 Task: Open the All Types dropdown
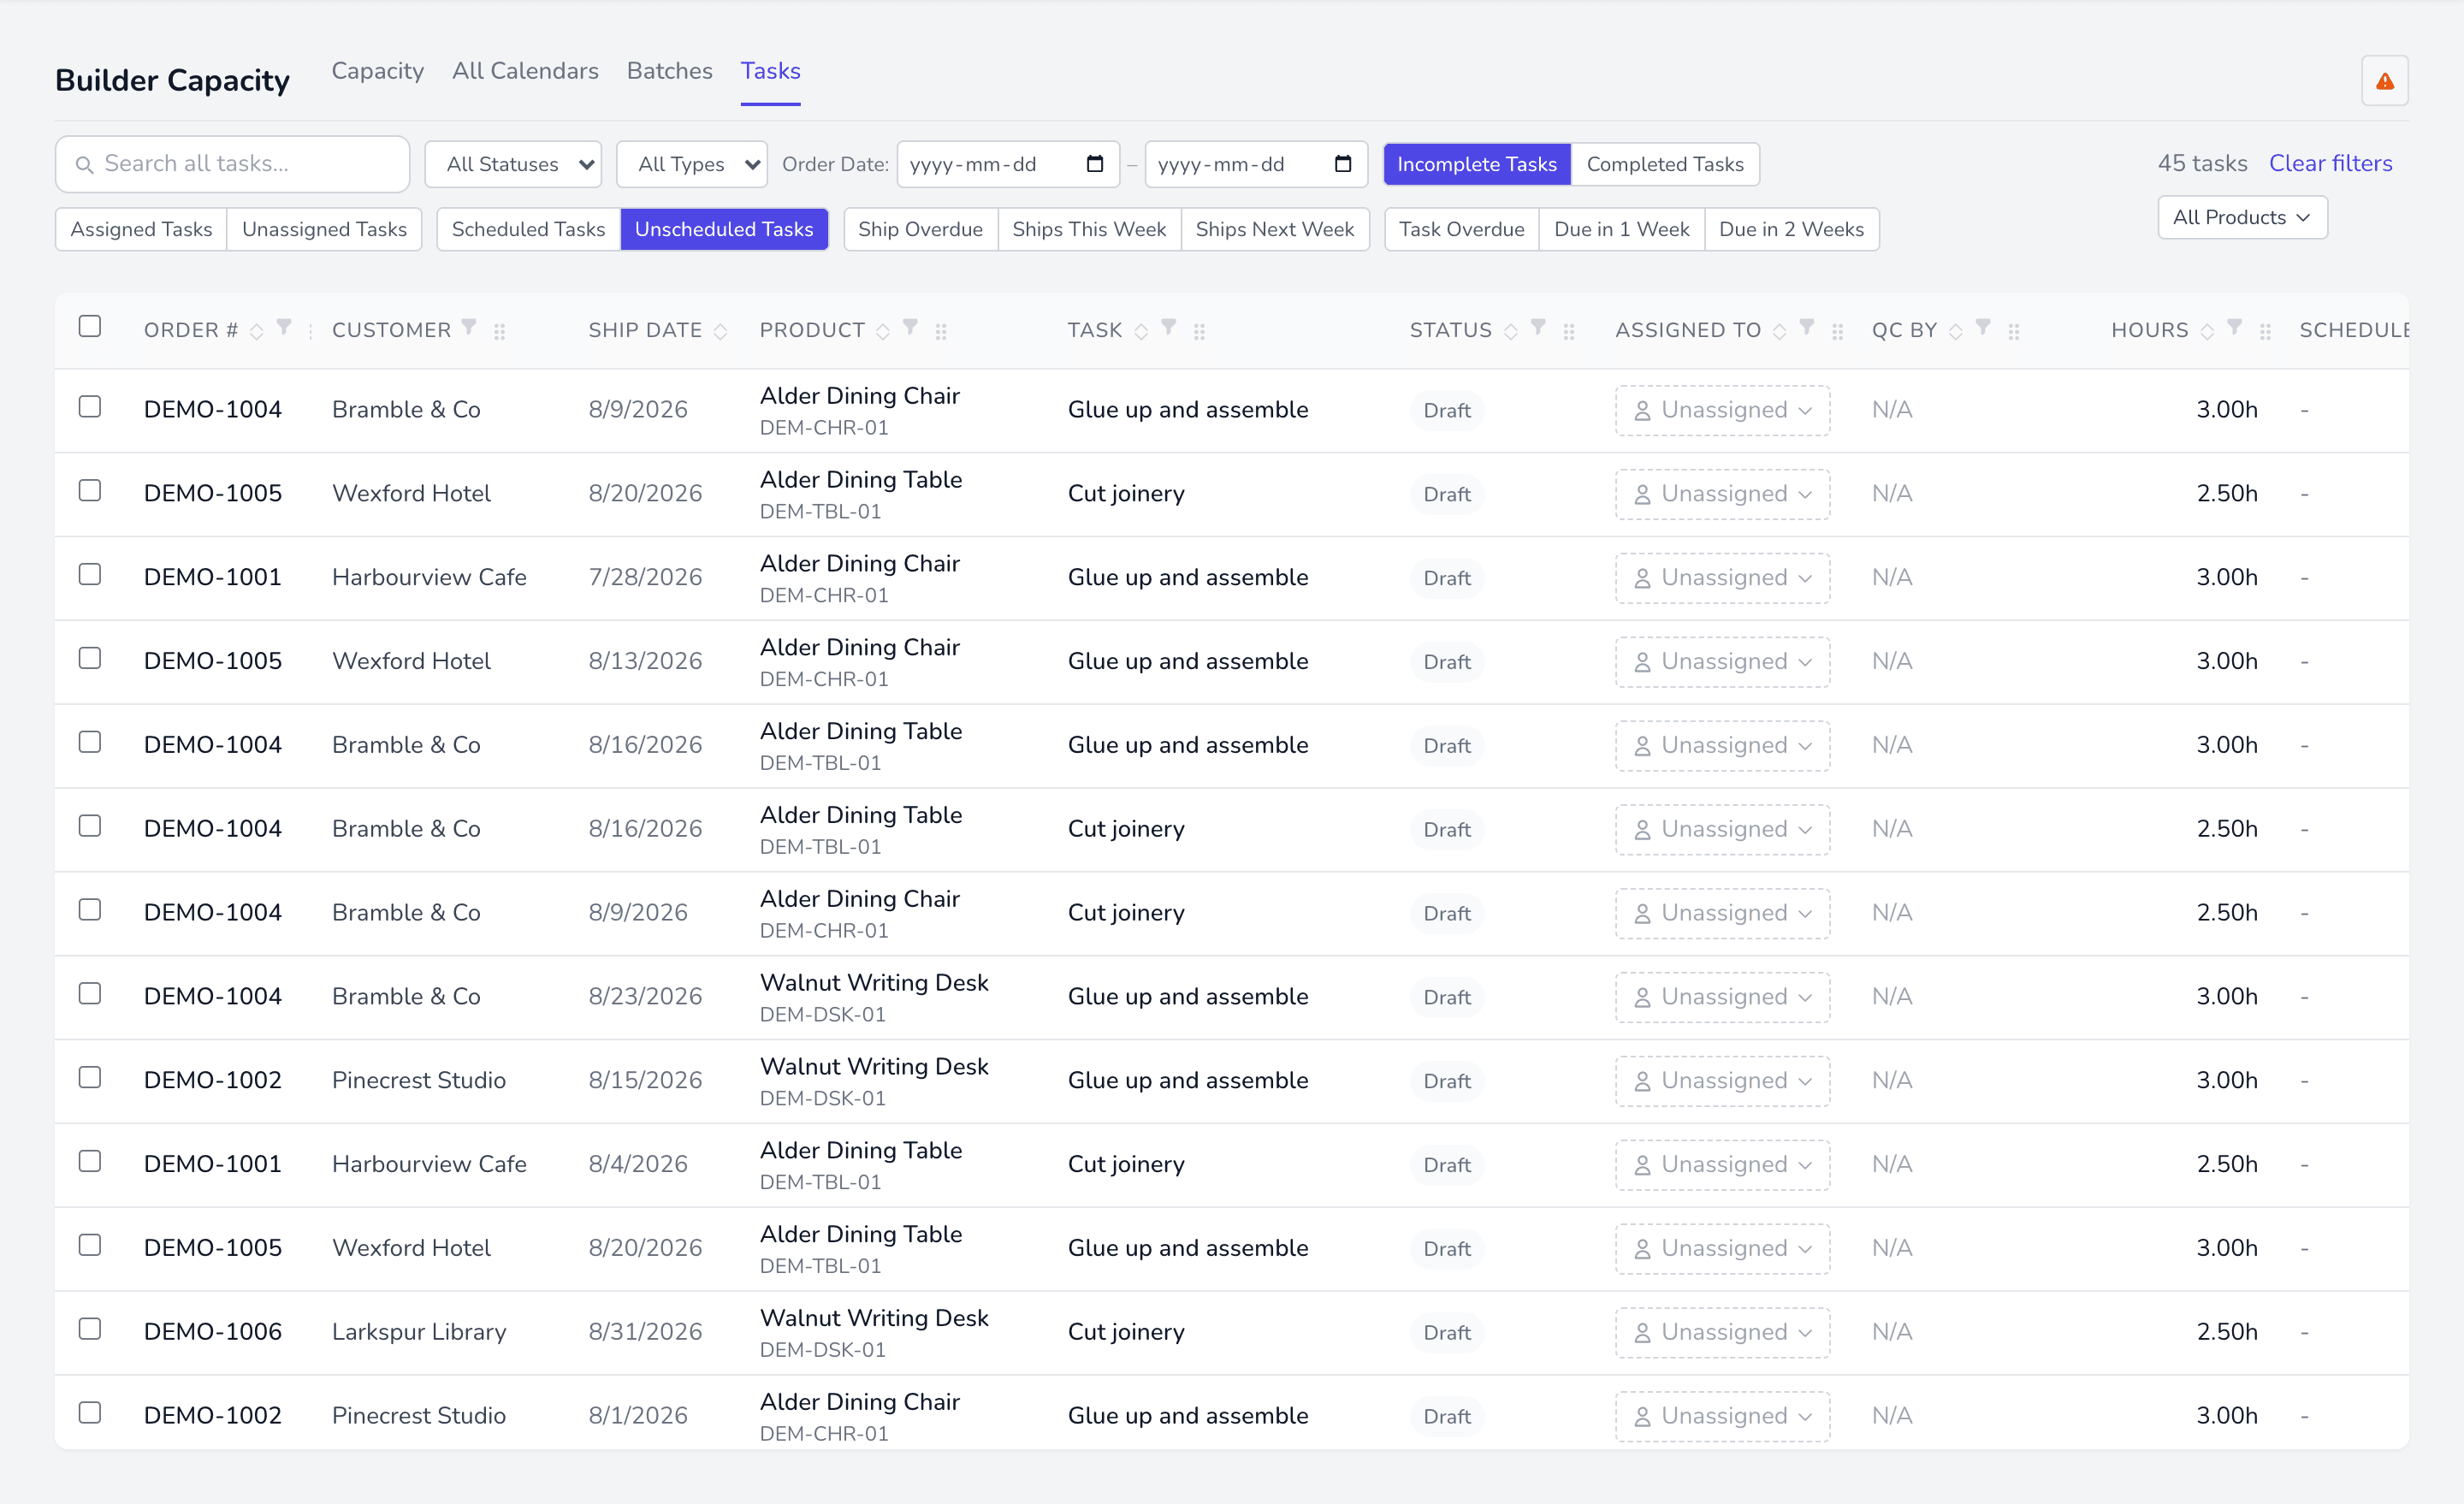coord(692,164)
